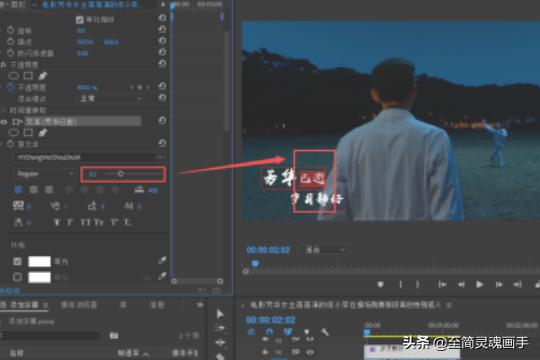Reset the Rotation parameter
The height and width of the screenshot is (360, 540).
pyautogui.click(x=162, y=30)
